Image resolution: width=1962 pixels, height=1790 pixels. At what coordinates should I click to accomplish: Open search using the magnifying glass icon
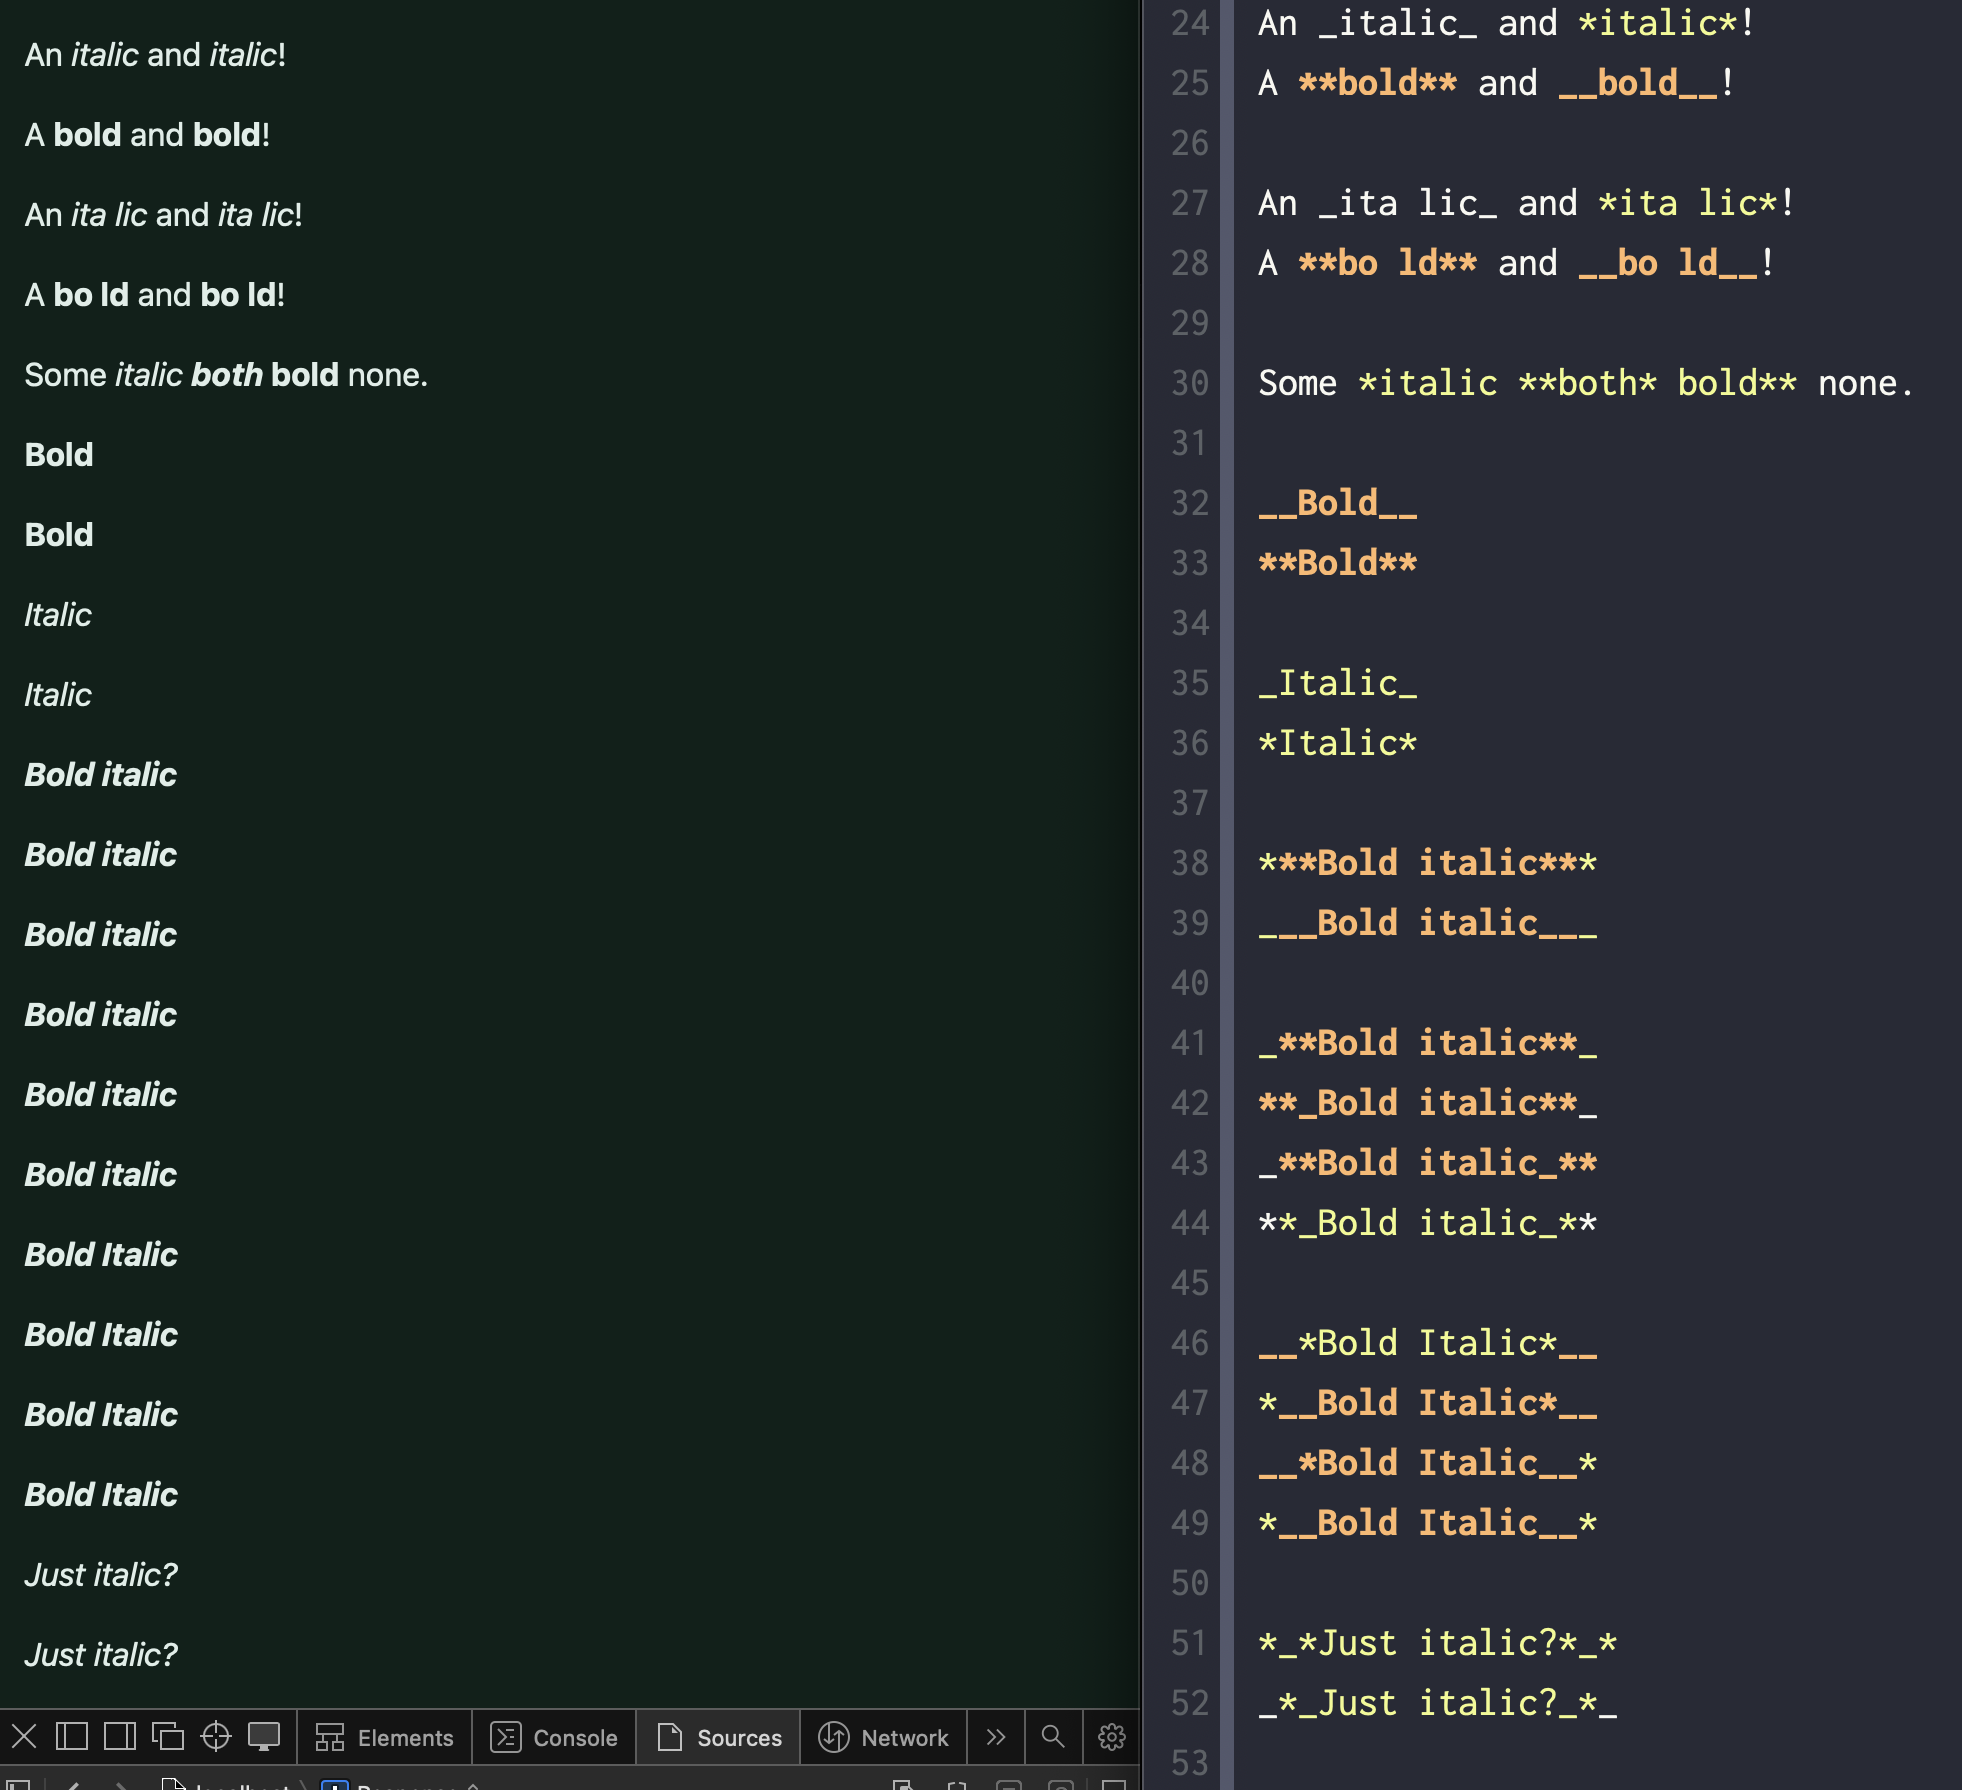1053,1738
